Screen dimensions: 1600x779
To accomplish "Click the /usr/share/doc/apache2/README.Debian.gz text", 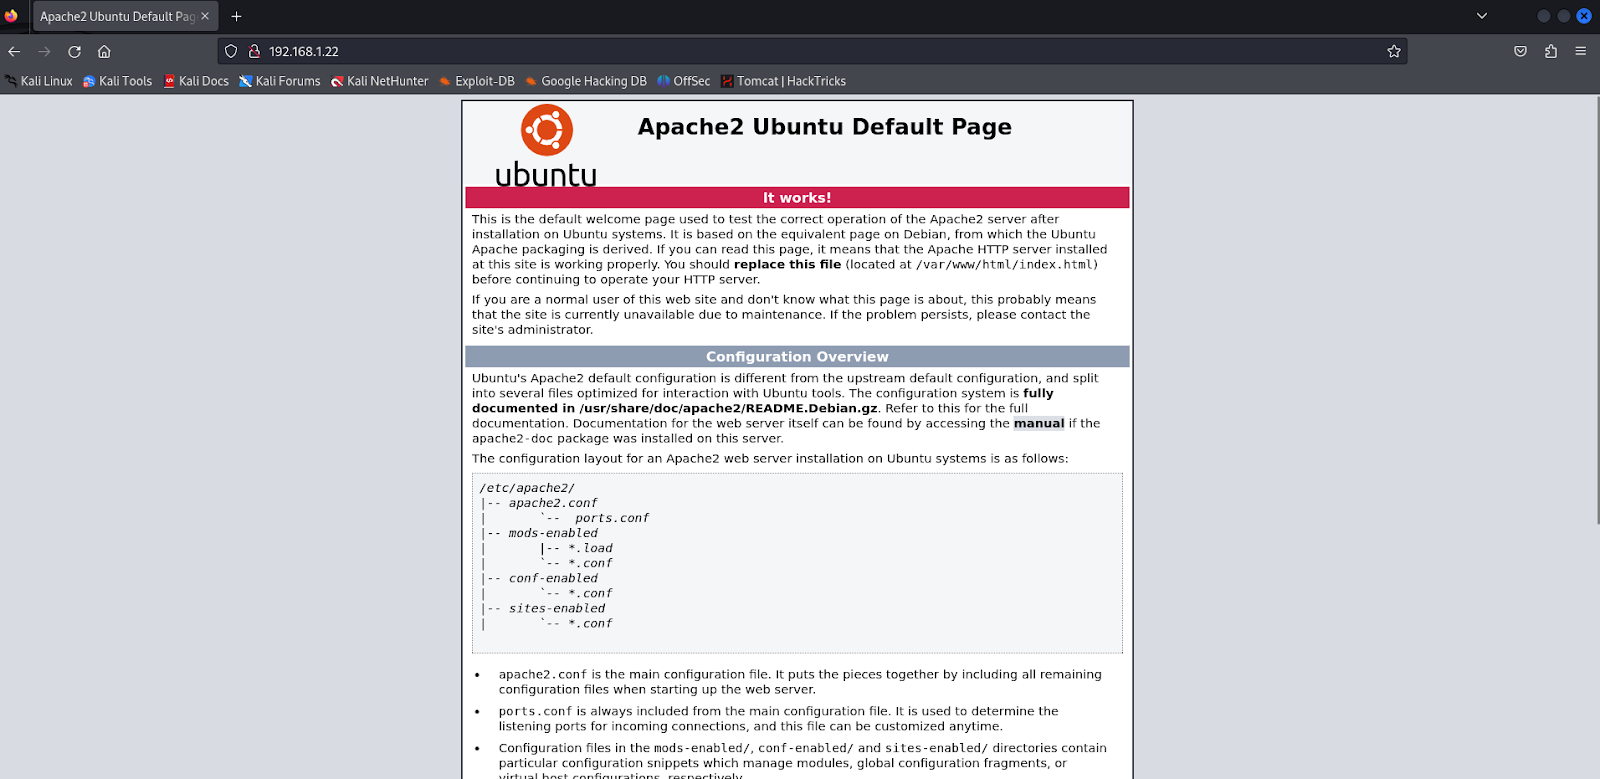I will (728, 408).
